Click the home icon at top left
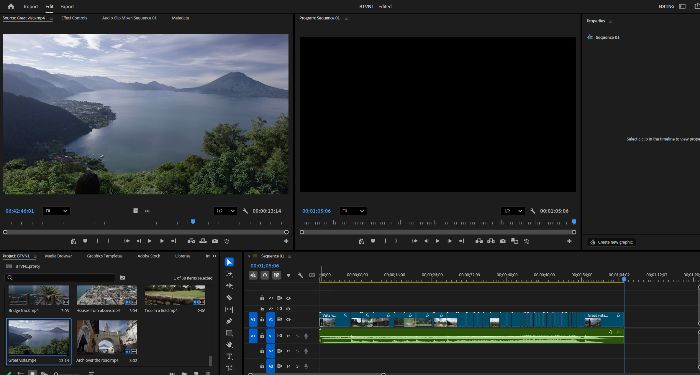 [x=11, y=7]
